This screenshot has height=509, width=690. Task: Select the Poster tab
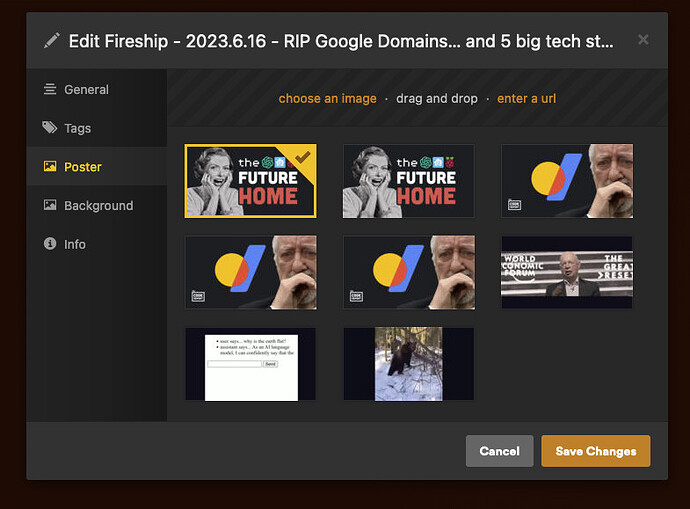[x=96, y=167]
